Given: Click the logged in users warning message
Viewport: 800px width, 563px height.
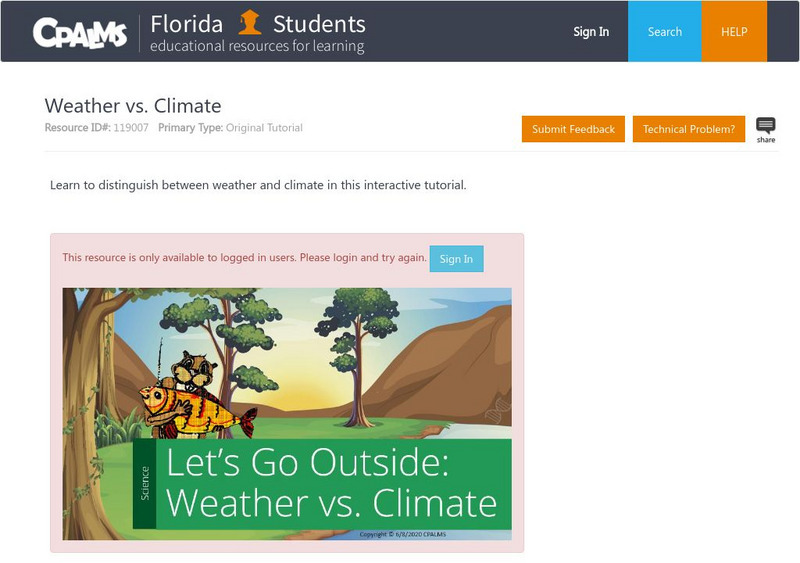Looking at the screenshot, I should pos(244,258).
